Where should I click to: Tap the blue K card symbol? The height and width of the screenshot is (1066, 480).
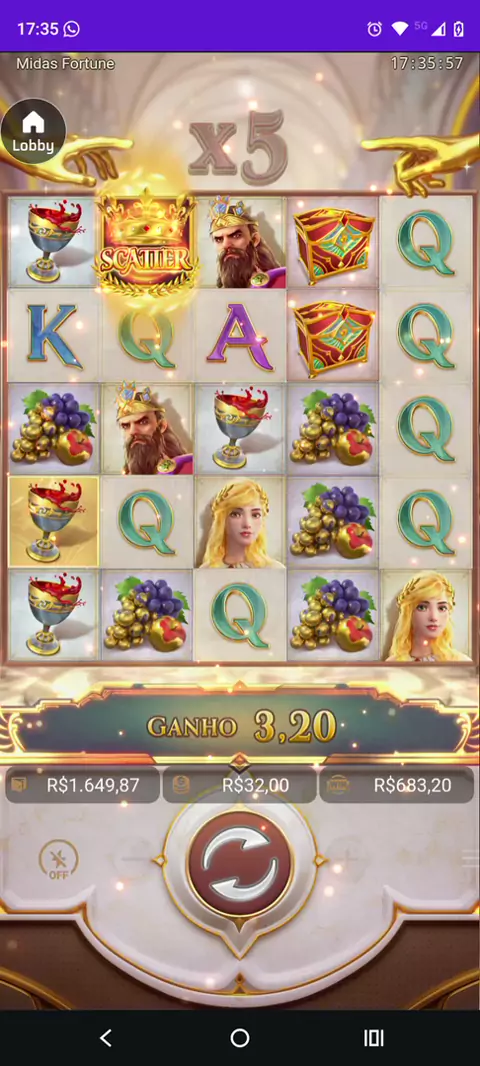click(54, 335)
